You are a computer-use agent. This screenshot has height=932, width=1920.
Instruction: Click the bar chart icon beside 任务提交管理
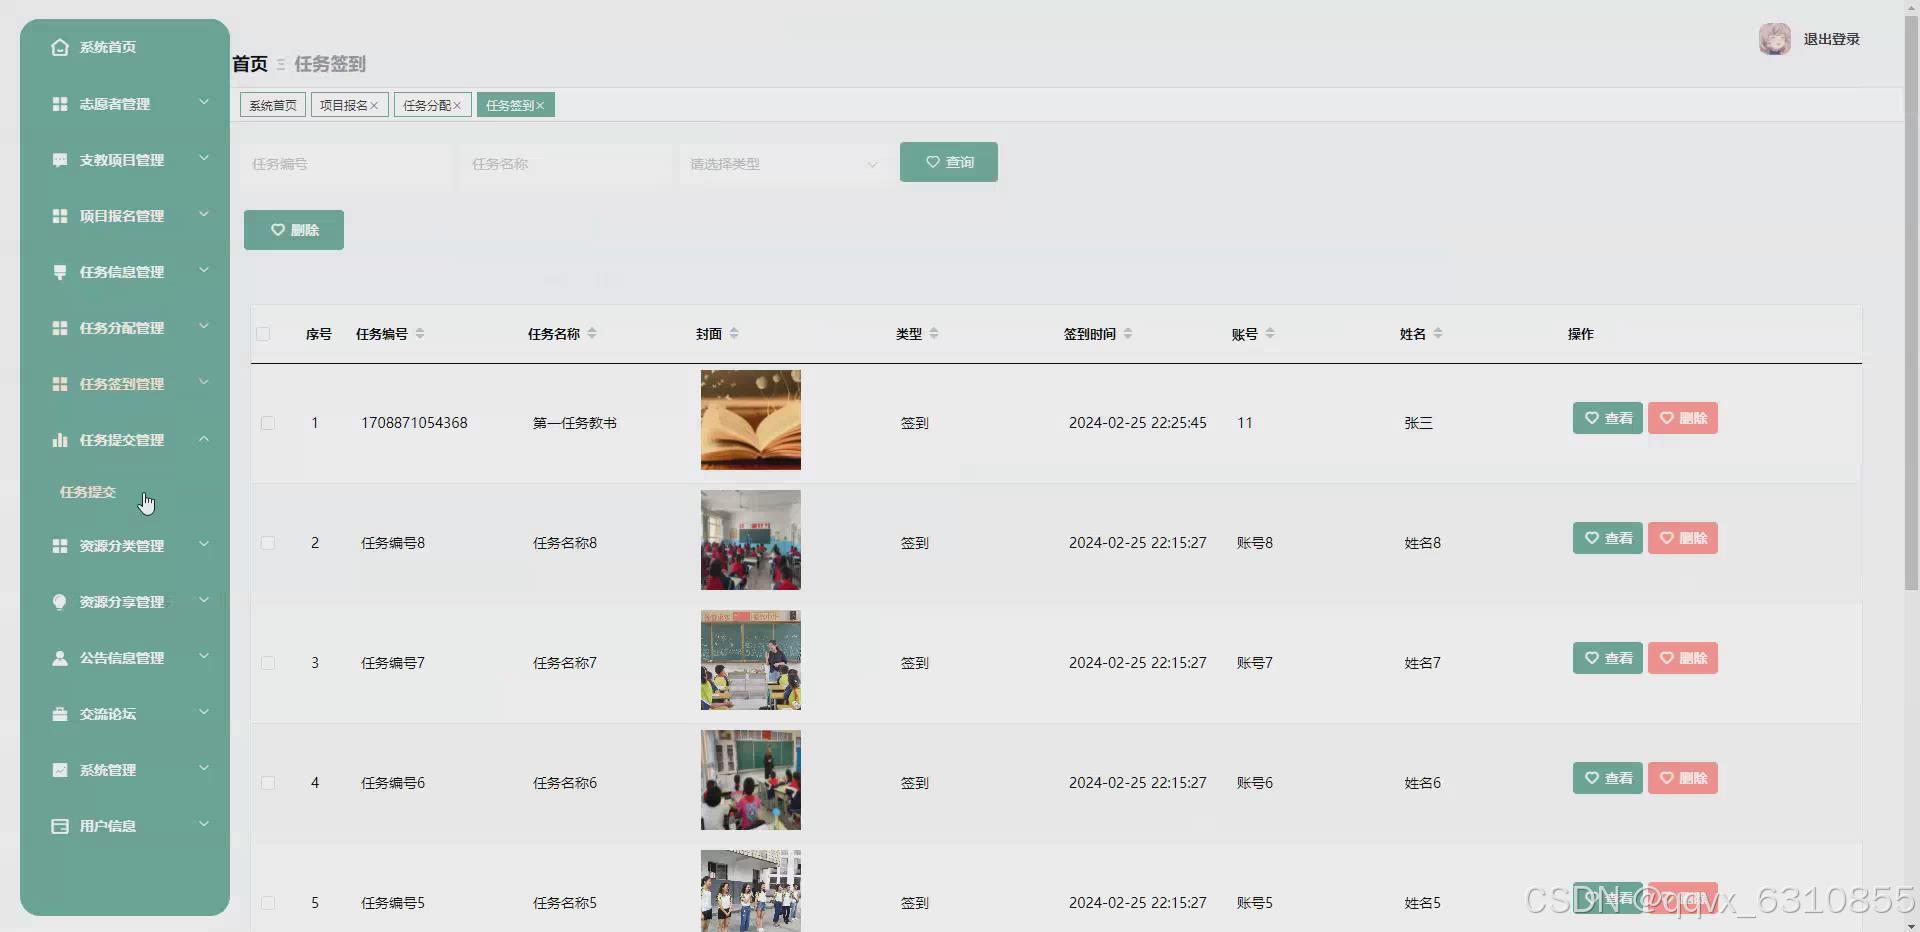[60, 440]
